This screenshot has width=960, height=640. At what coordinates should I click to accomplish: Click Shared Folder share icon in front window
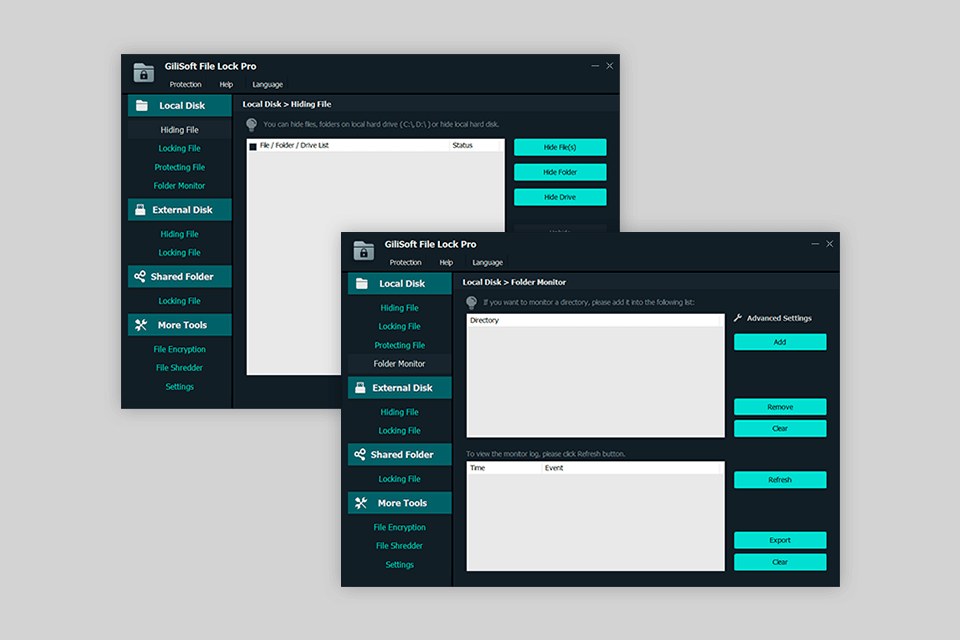pos(360,454)
